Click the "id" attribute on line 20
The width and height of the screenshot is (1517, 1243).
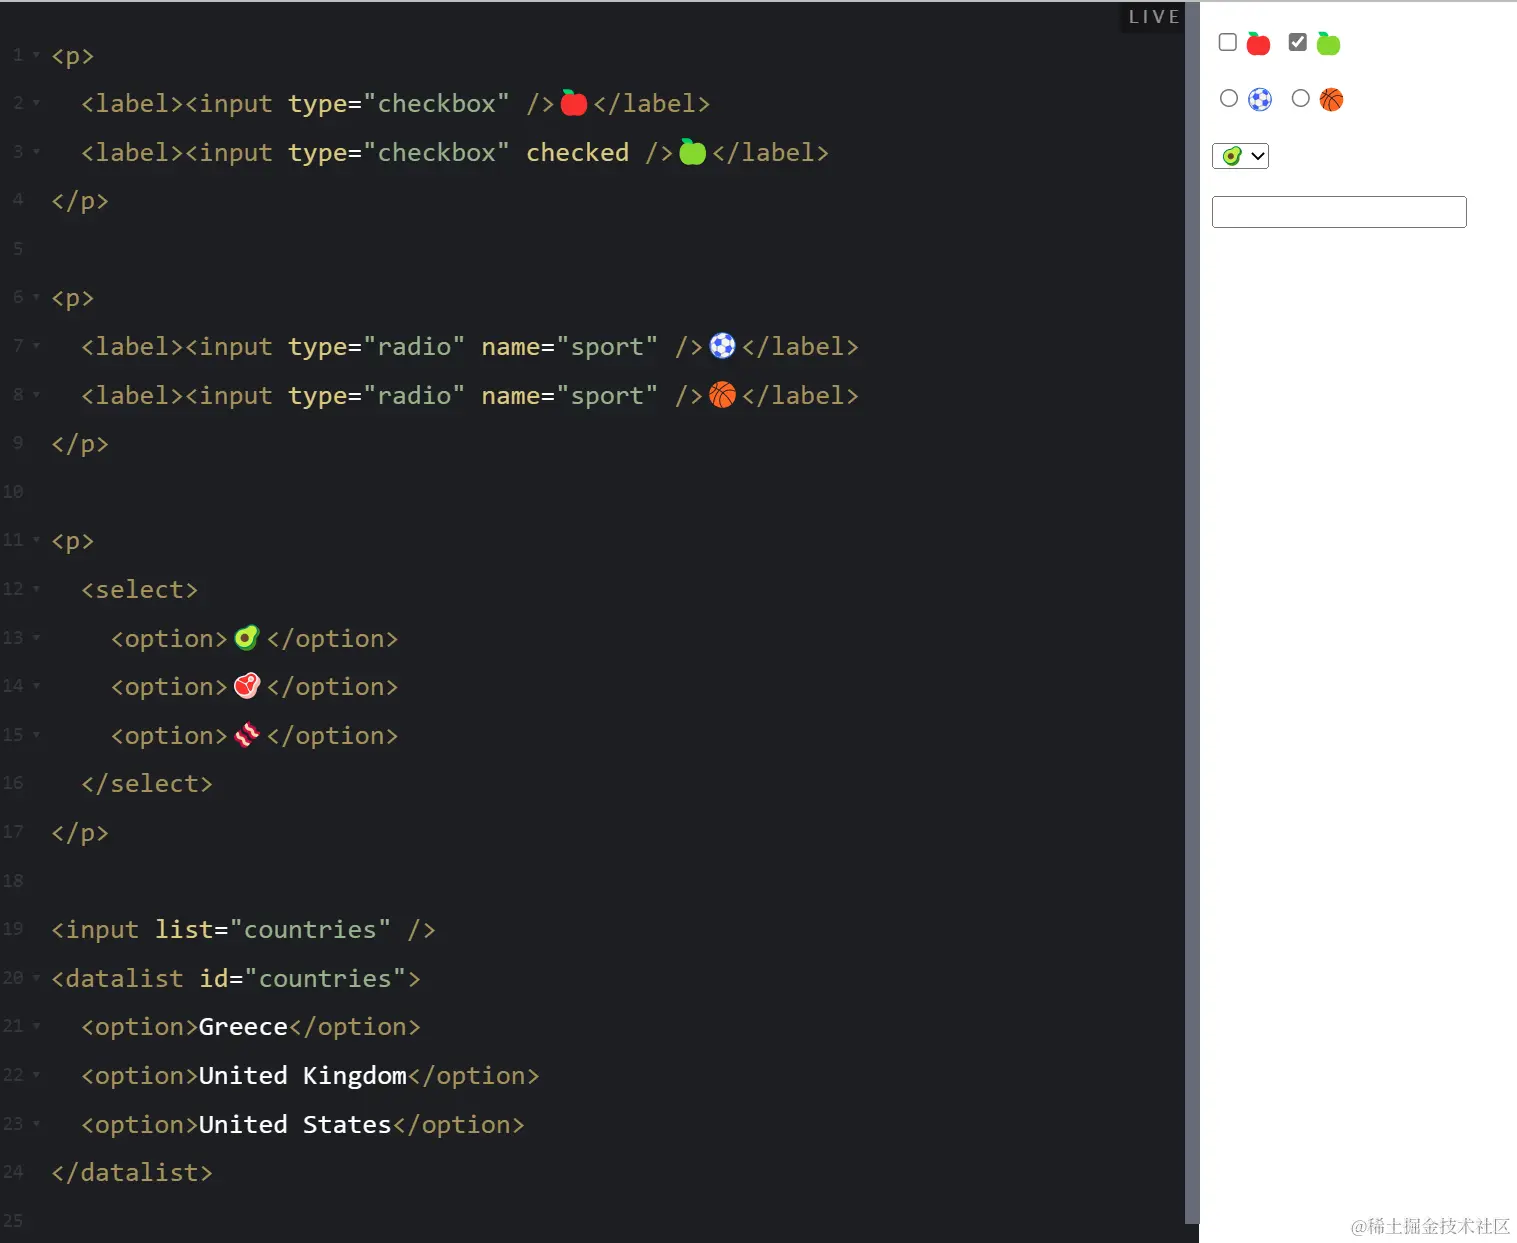[214, 978]
